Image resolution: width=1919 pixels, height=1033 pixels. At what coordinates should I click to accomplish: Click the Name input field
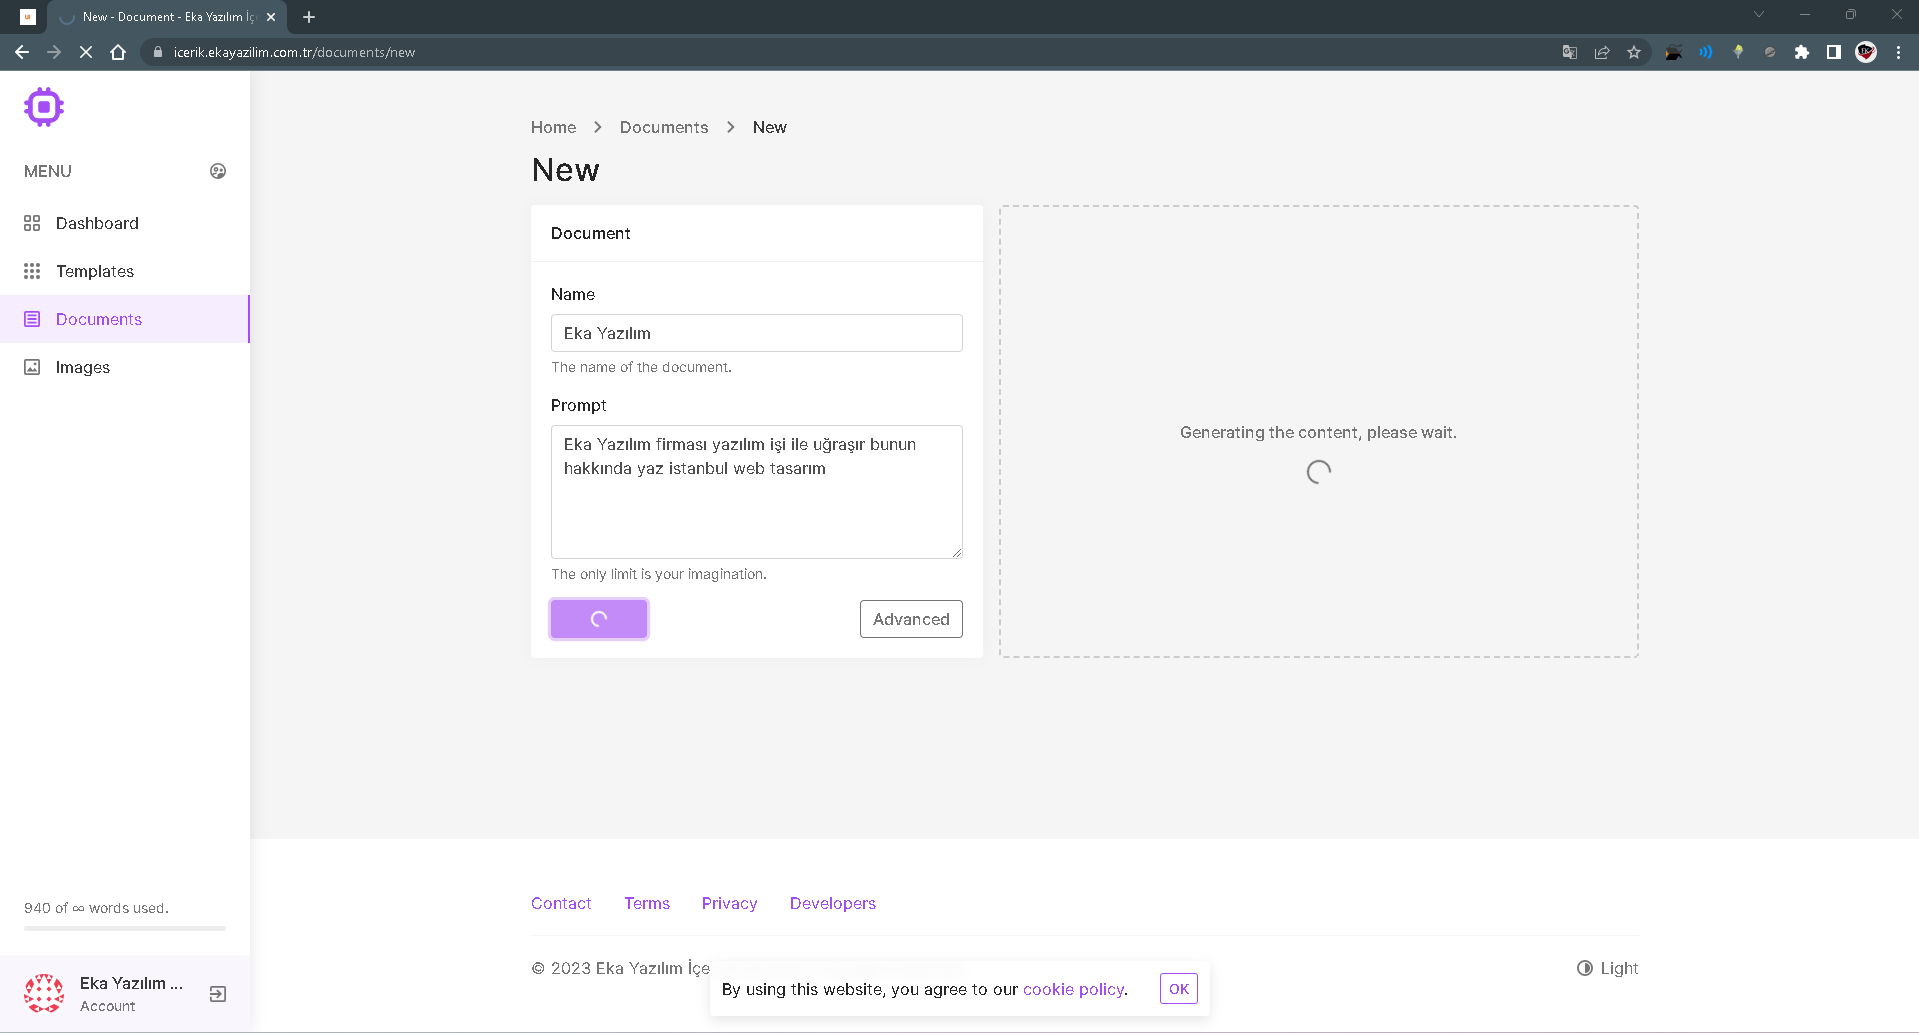point(757,333)
